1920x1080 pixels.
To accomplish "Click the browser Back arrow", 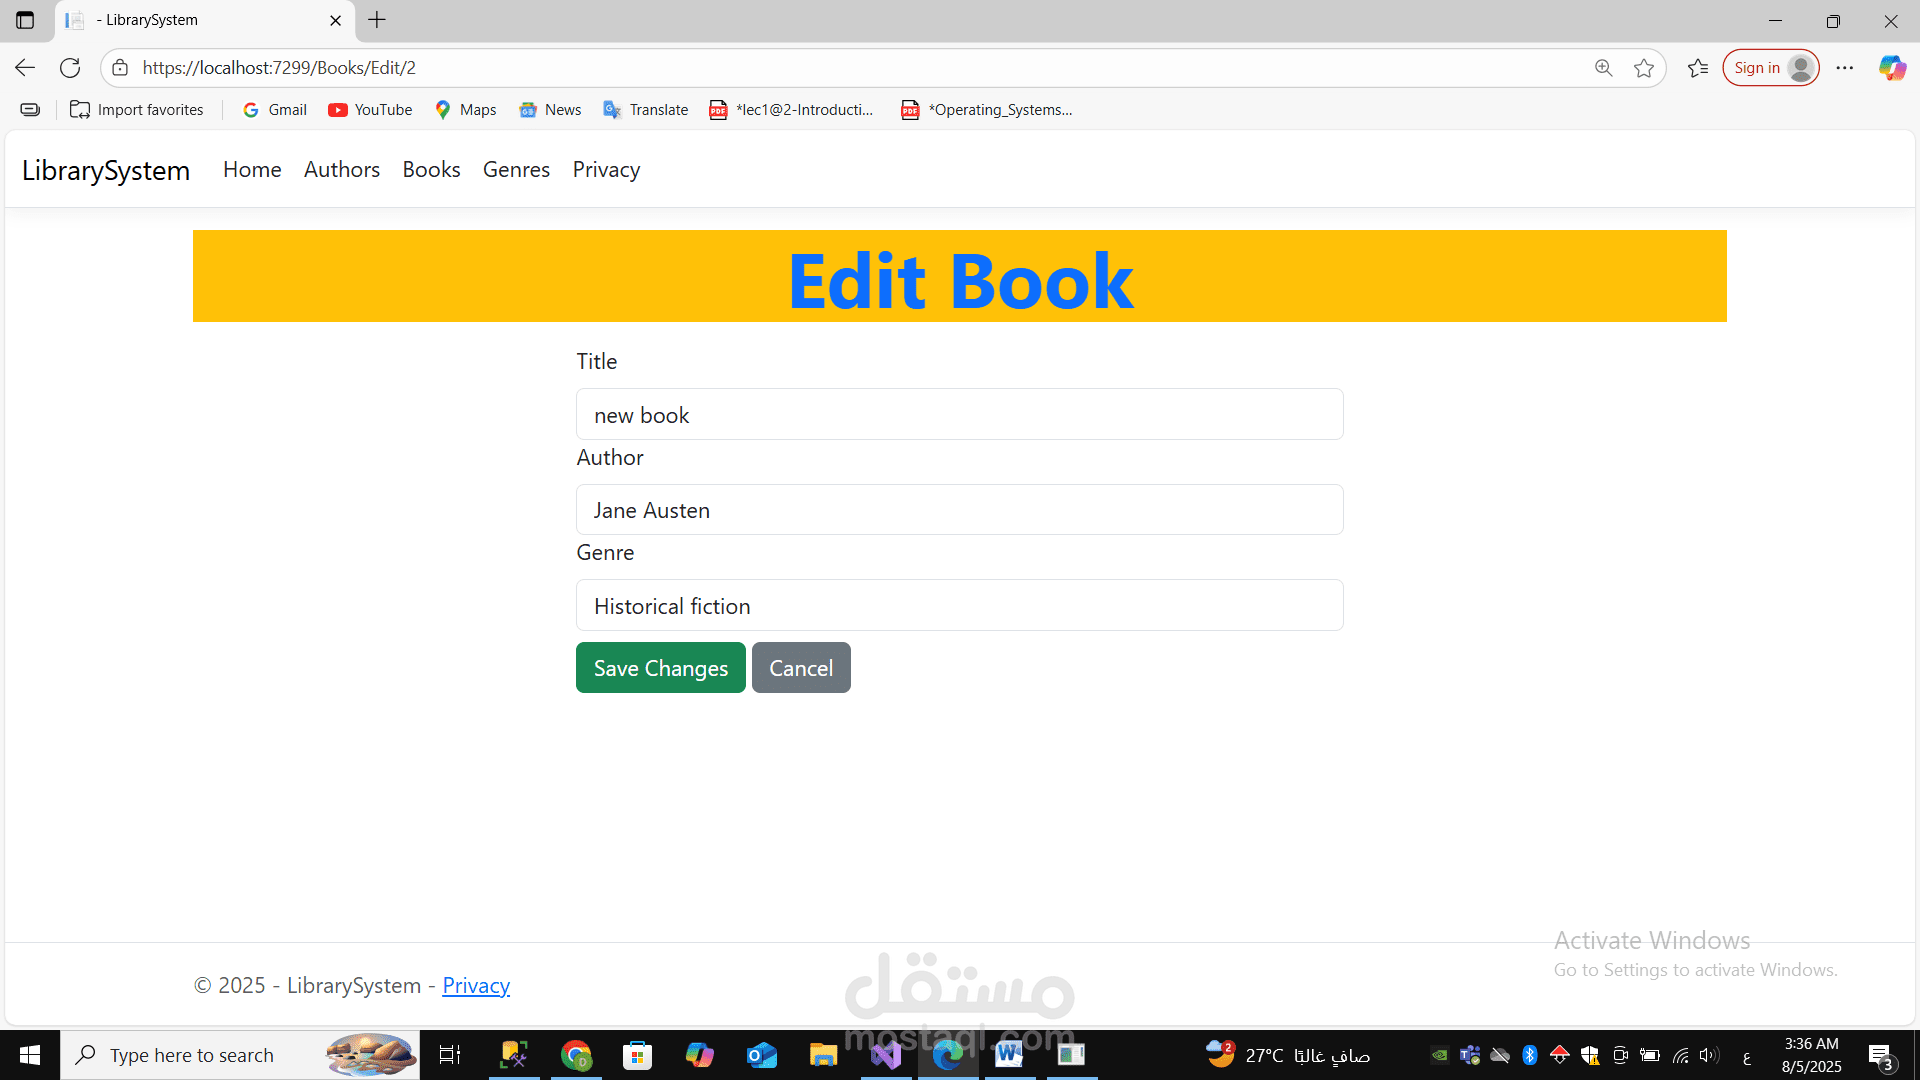I will 25,68.
